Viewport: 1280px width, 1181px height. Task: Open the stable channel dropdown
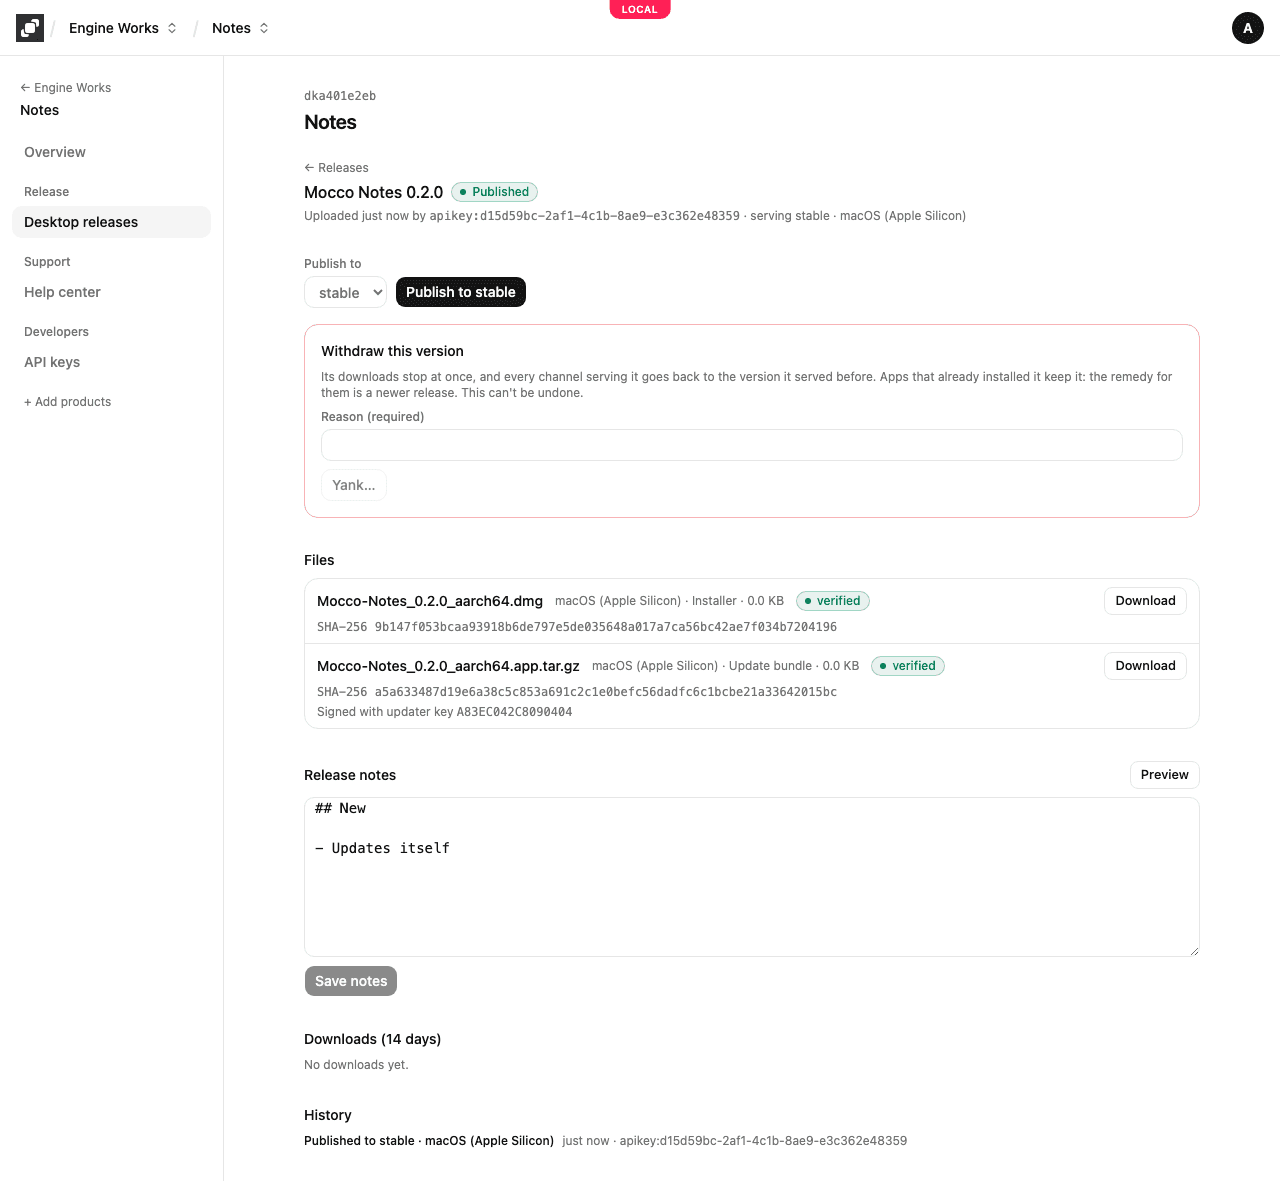345,292
